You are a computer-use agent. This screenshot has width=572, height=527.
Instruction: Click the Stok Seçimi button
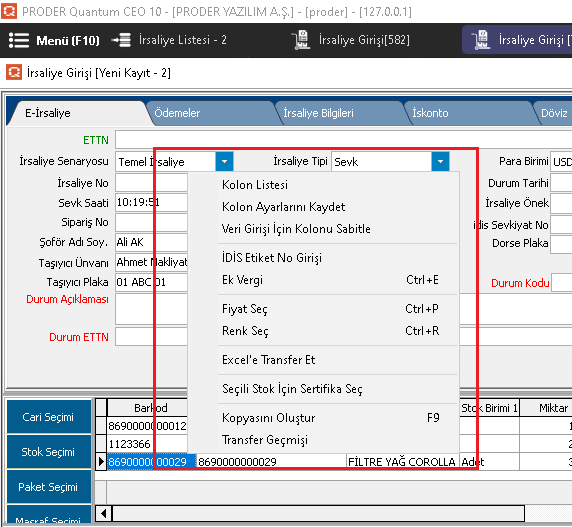pyautogui.click(x=49, y=452)
